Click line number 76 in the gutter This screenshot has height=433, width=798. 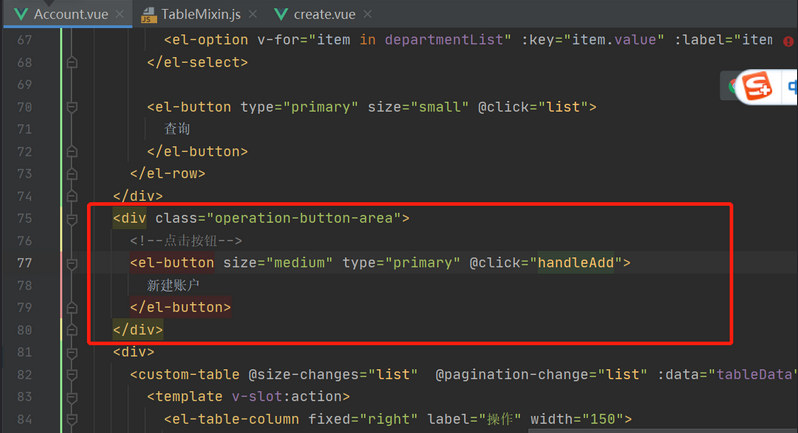[24, 241]
